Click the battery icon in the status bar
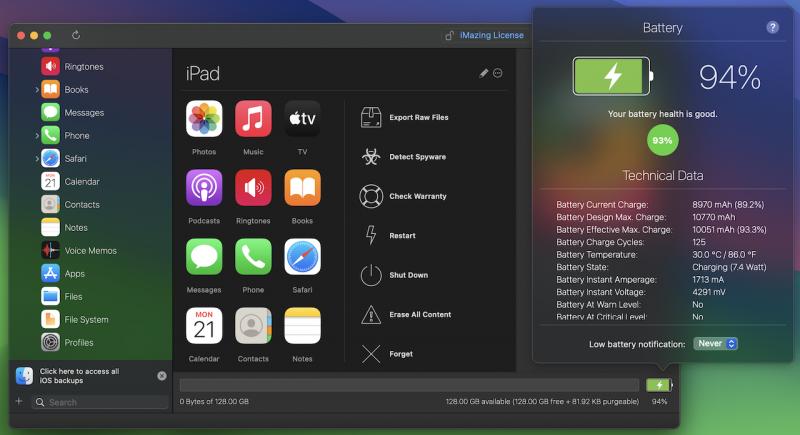This screenshot has height=435, width=800. [659, 385]
